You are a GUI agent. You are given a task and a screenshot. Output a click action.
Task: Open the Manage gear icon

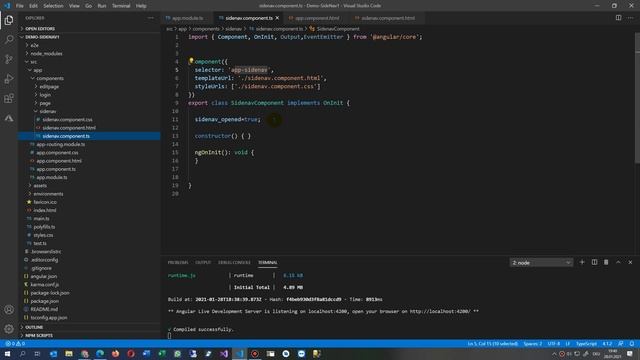pyautogui.click(x=9, y=329)
